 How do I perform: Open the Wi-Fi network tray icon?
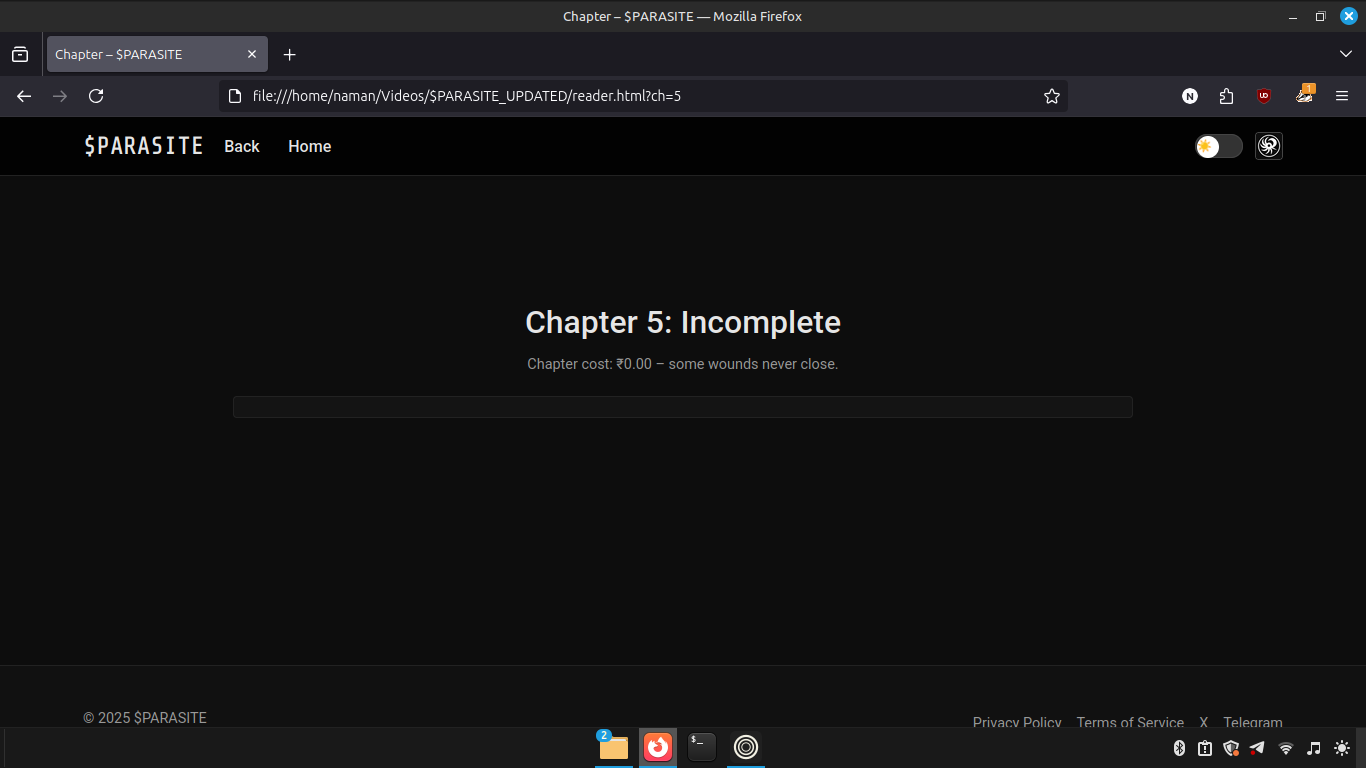coord(1286,748)
